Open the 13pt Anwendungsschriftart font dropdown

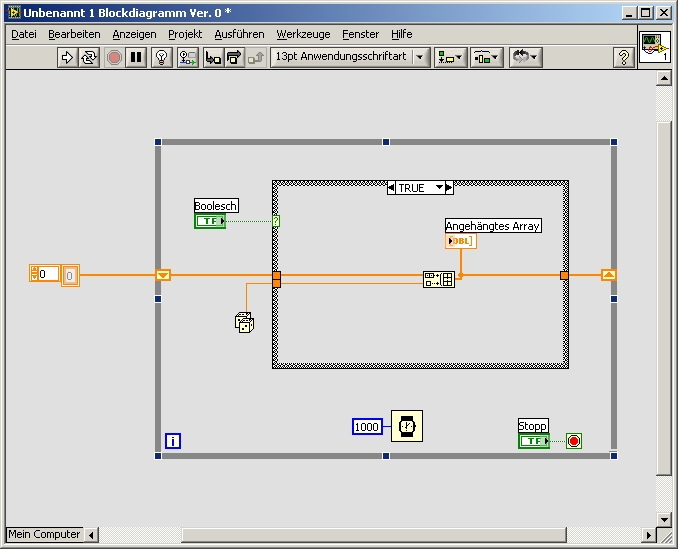point(350,57)
